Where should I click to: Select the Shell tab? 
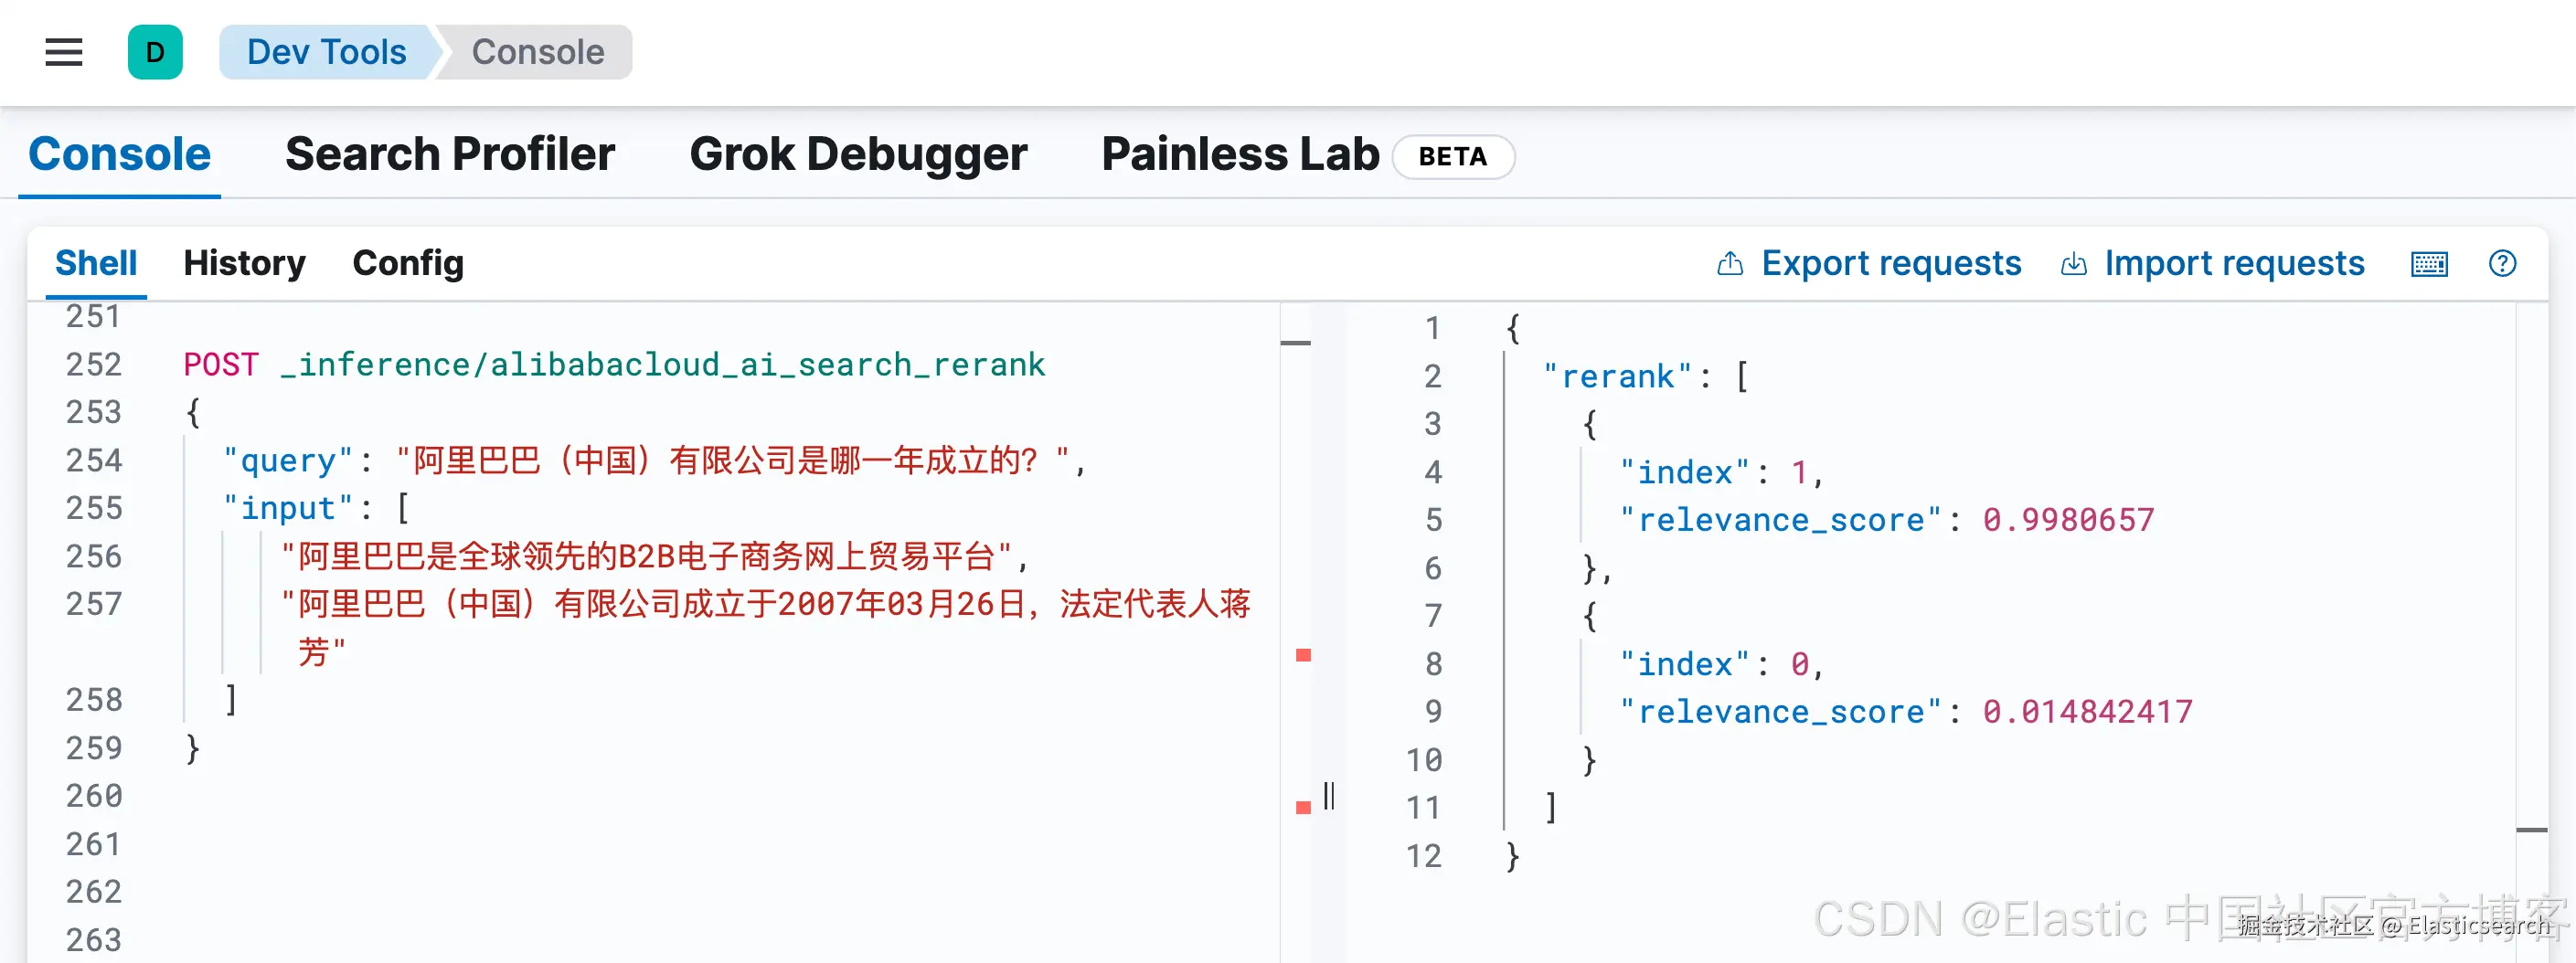(96, 263)
